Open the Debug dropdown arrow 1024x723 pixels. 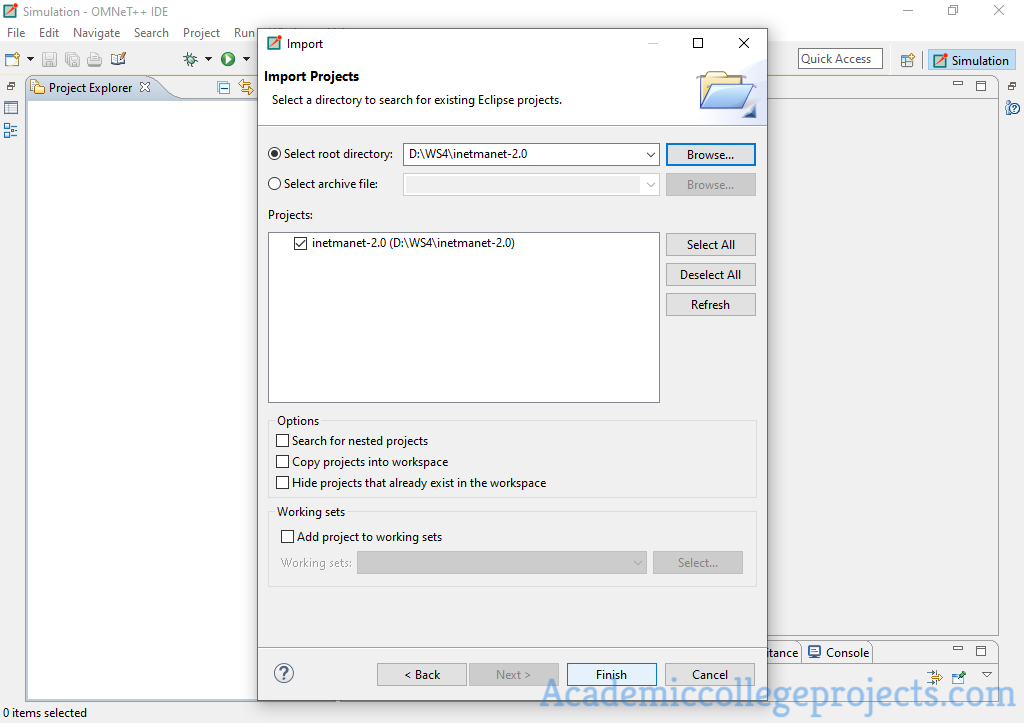pyautogui.click(x=208, y=59)
